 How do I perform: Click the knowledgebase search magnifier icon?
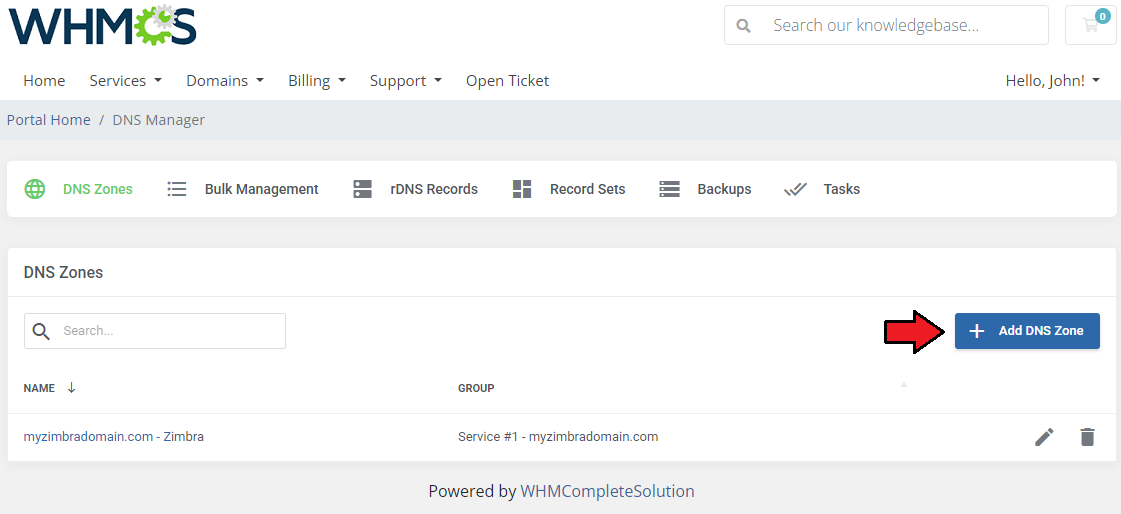pyautogui.click(x=744, y=26)
